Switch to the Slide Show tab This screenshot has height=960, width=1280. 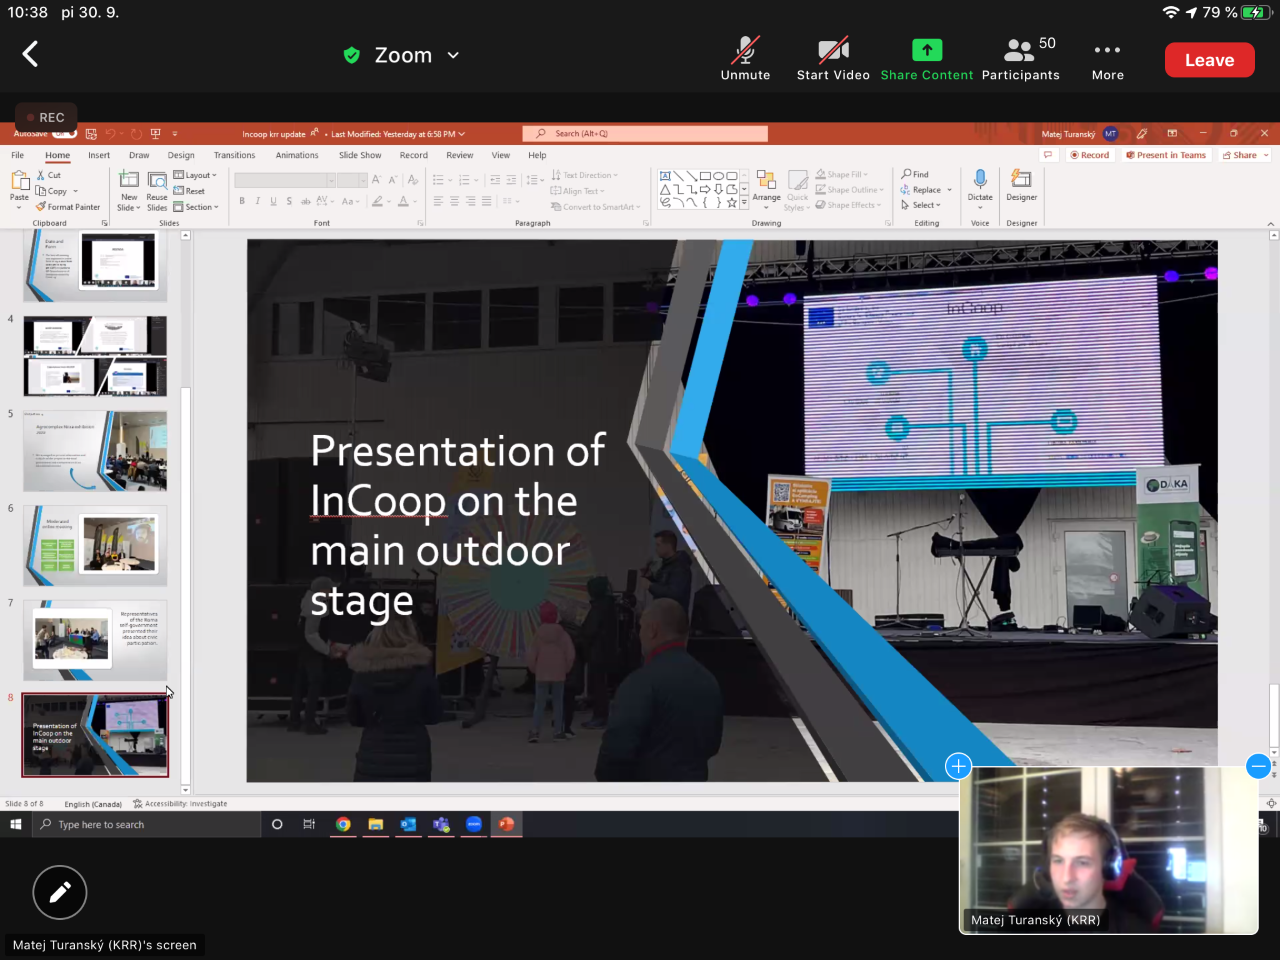tap(360, 155)
